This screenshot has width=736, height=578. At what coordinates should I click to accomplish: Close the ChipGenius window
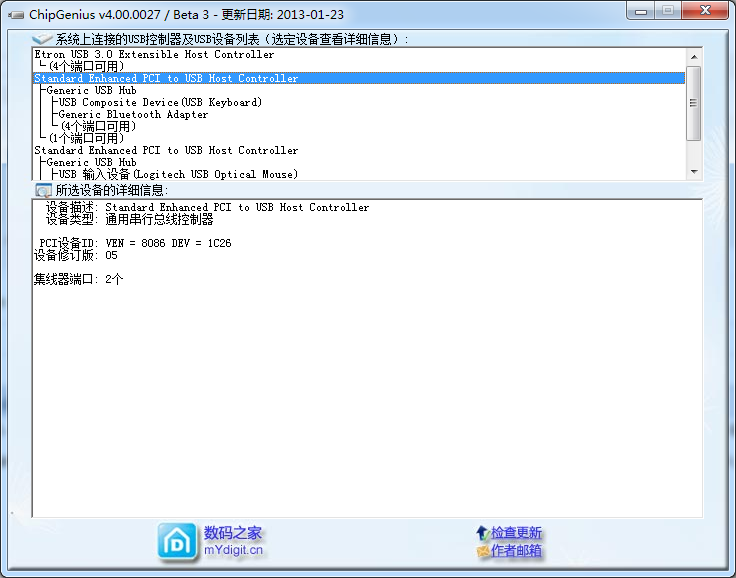click(x=705, y=11)
